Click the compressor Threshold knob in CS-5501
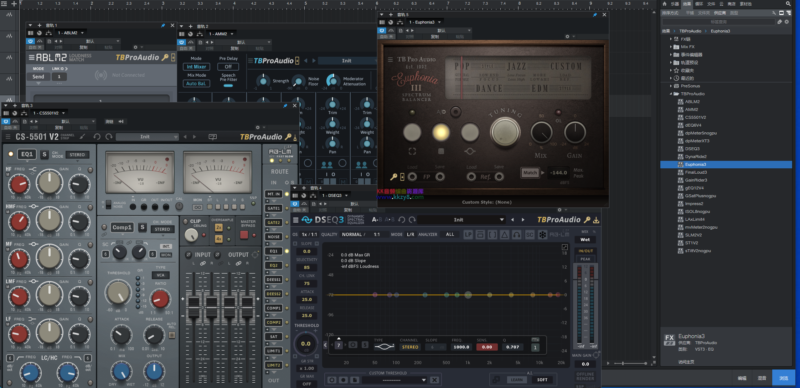Viewport: 800px width, 388px height. (x=118, y=293)
